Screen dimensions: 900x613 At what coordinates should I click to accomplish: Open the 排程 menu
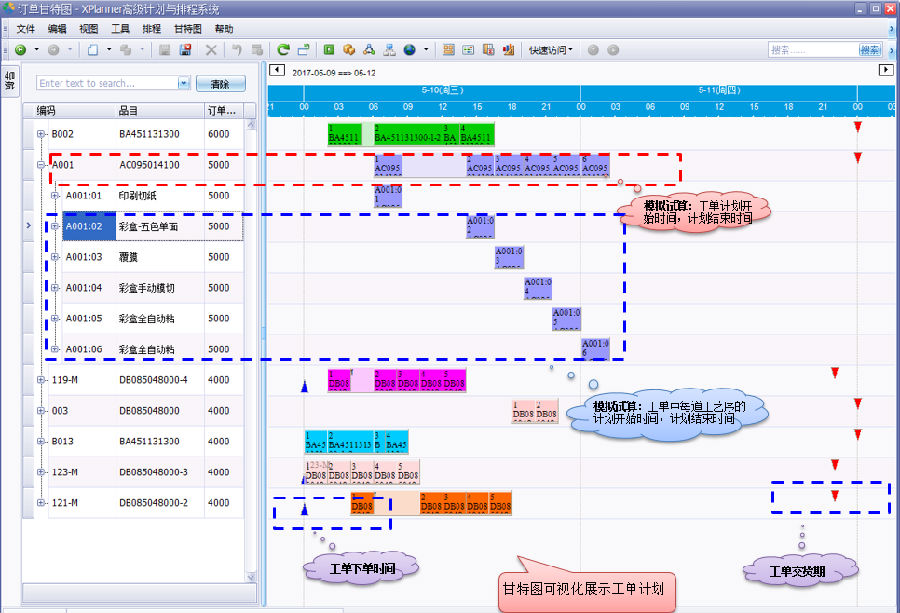[152, 29]
